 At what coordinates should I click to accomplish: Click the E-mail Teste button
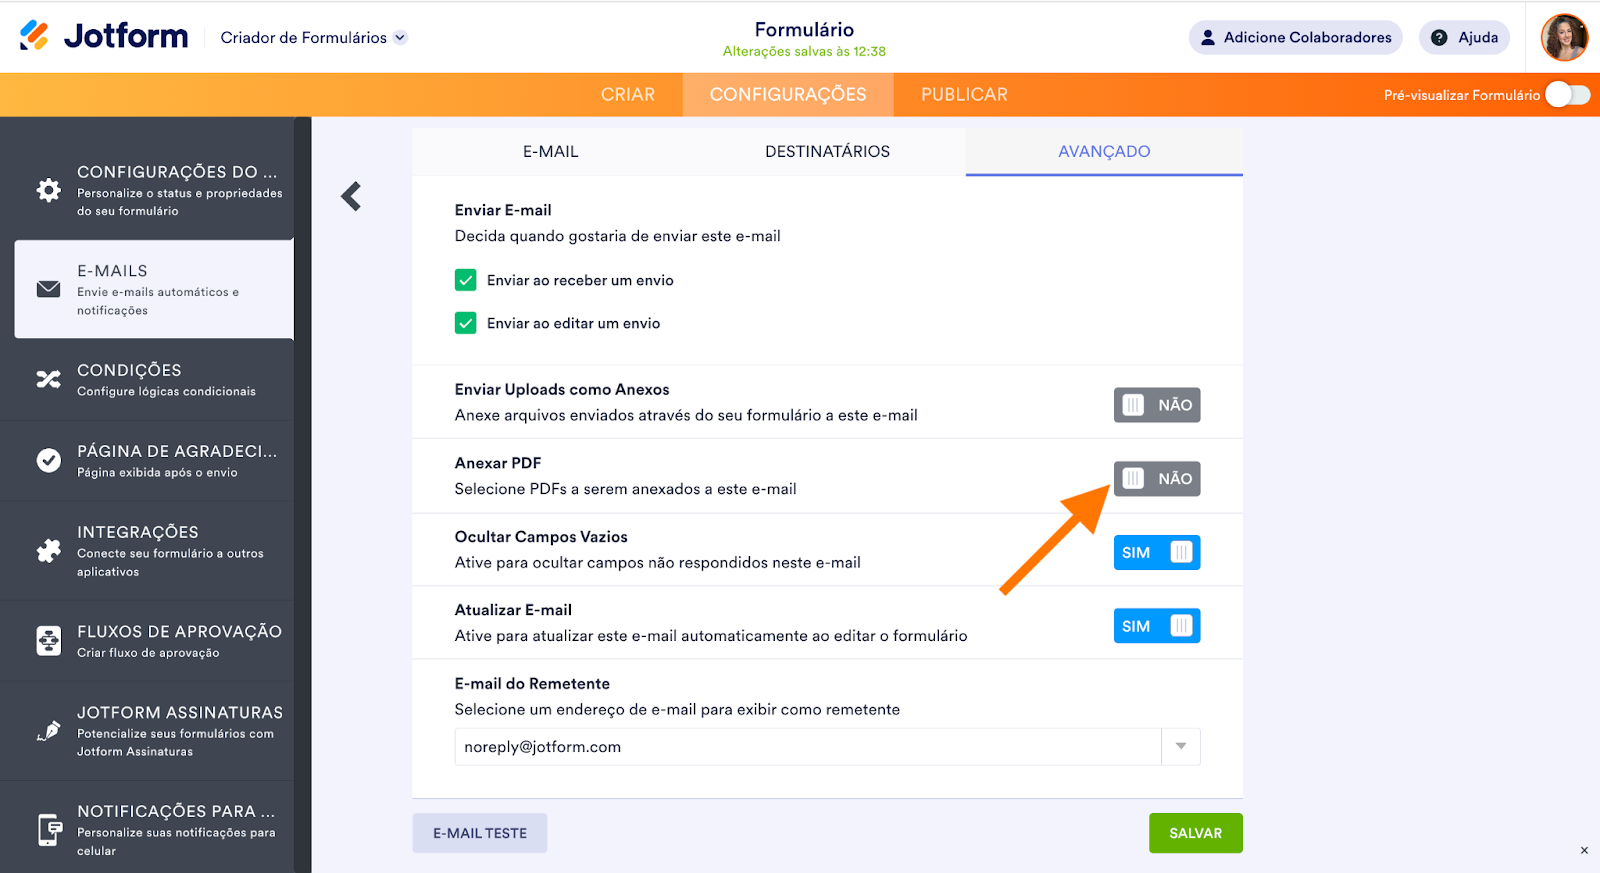coord(480,833)
